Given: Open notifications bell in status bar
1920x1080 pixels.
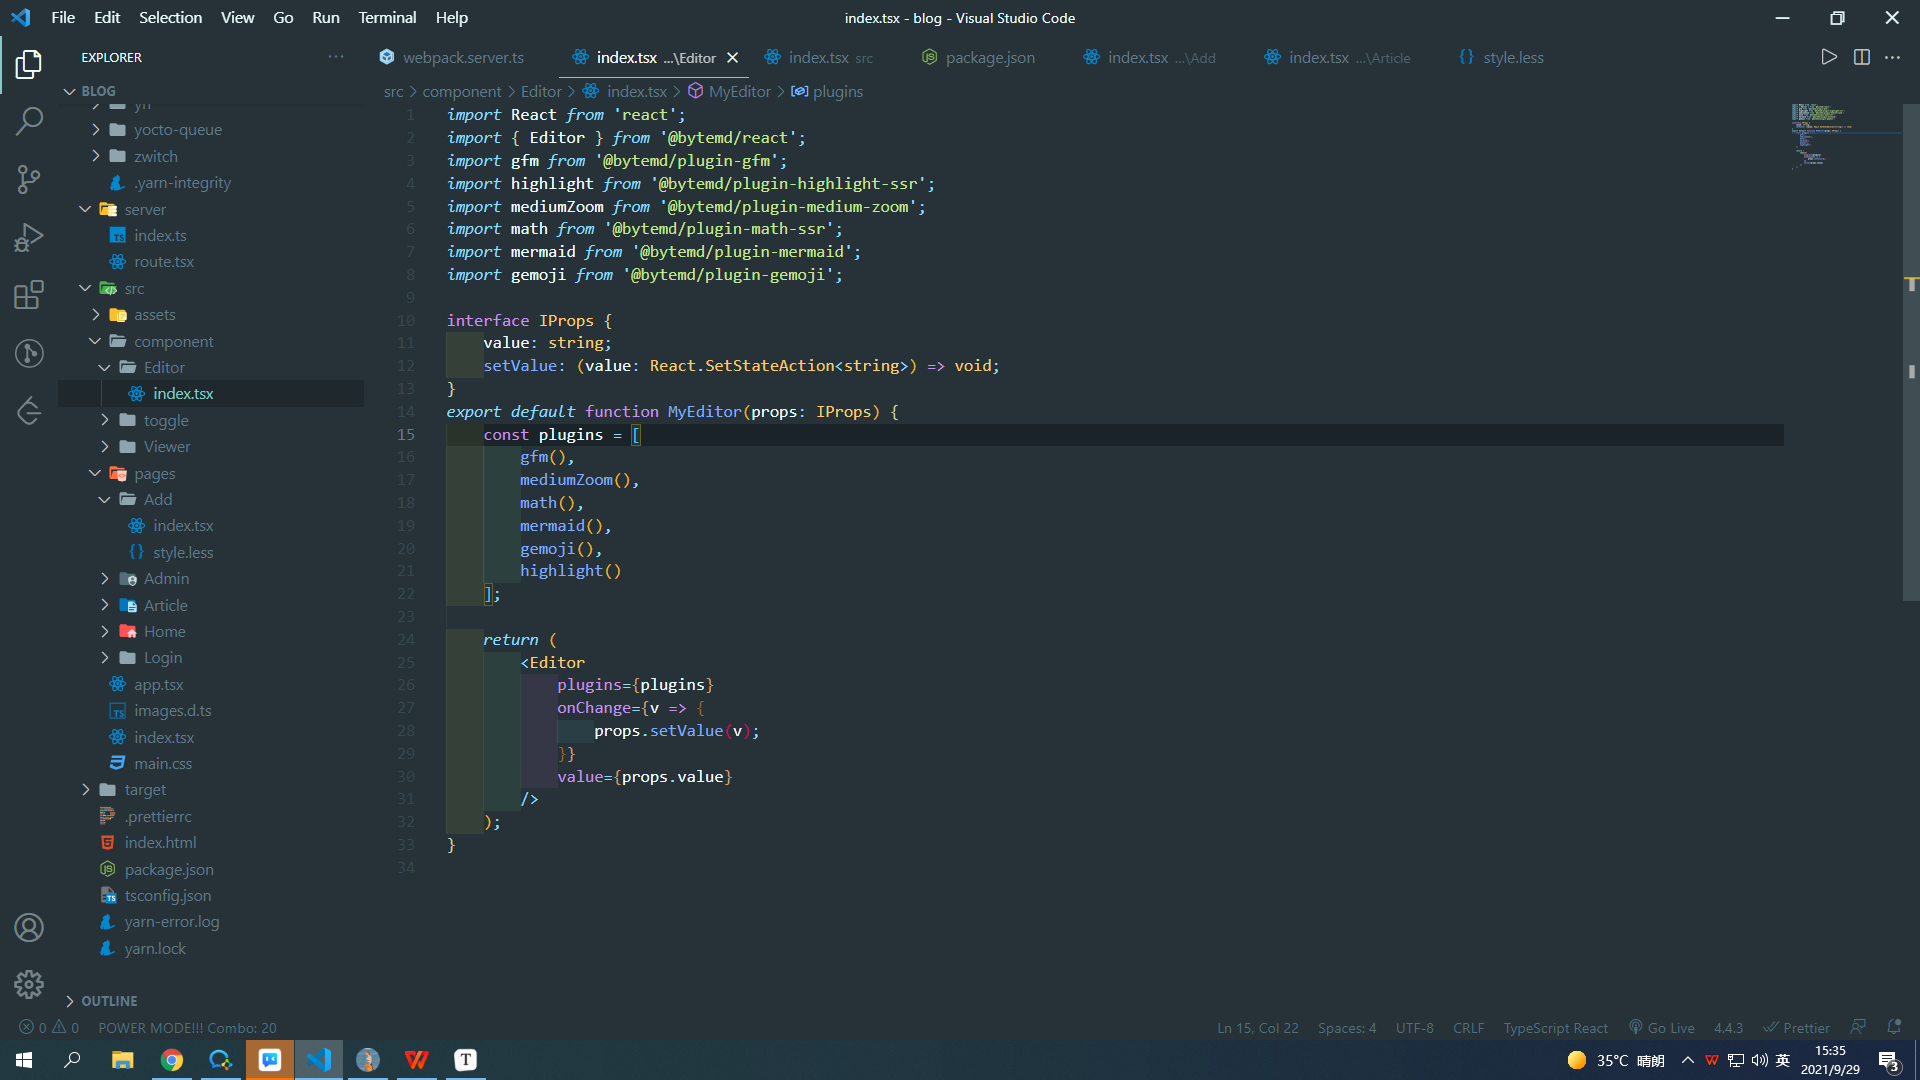Looking at the screenshot, I should (x=1893, y=1027).
